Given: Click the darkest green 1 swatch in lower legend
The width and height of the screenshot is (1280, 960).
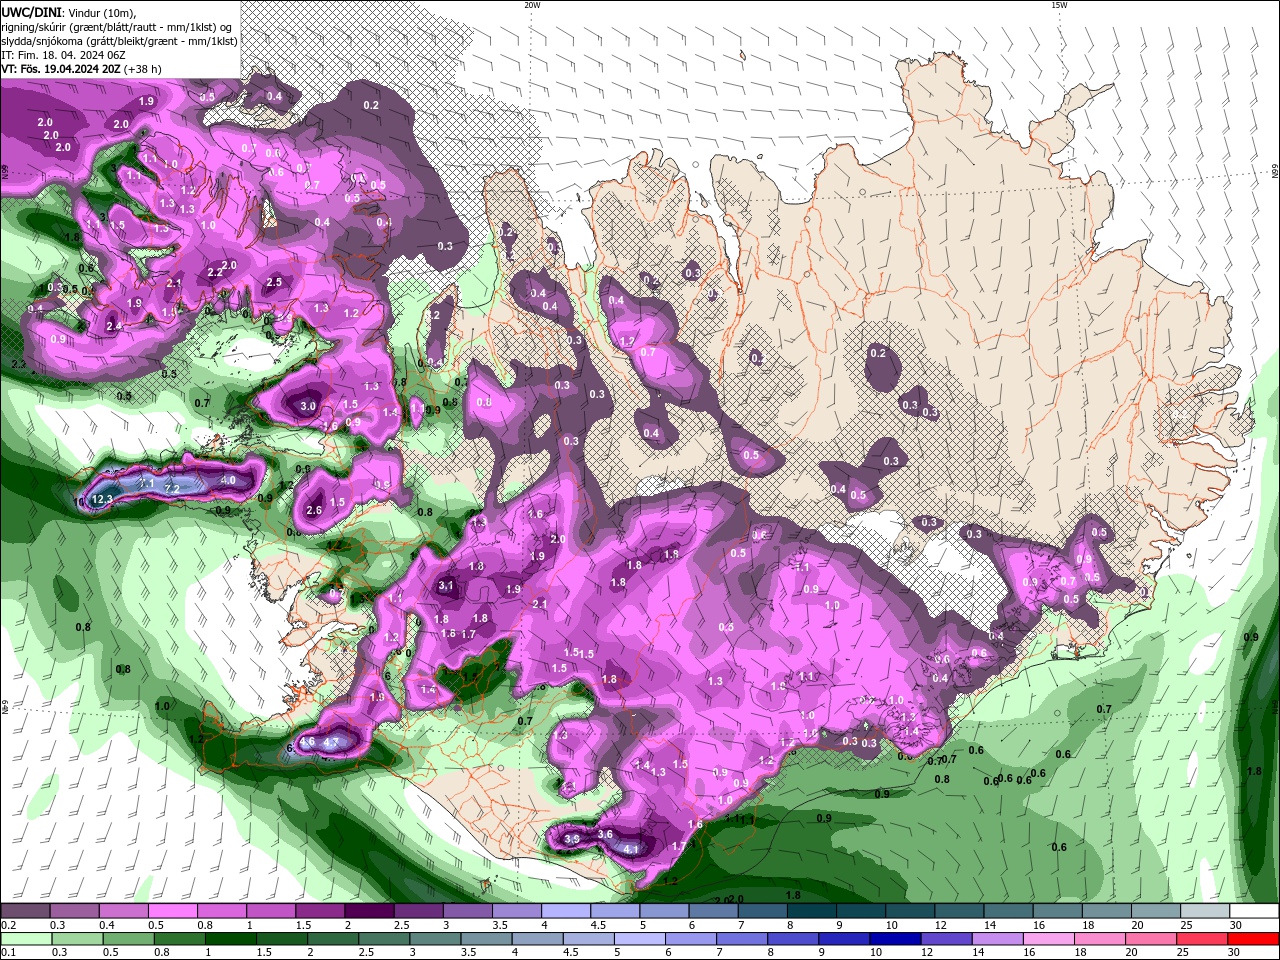Looking at the screenshot, I should coord(231,939).
